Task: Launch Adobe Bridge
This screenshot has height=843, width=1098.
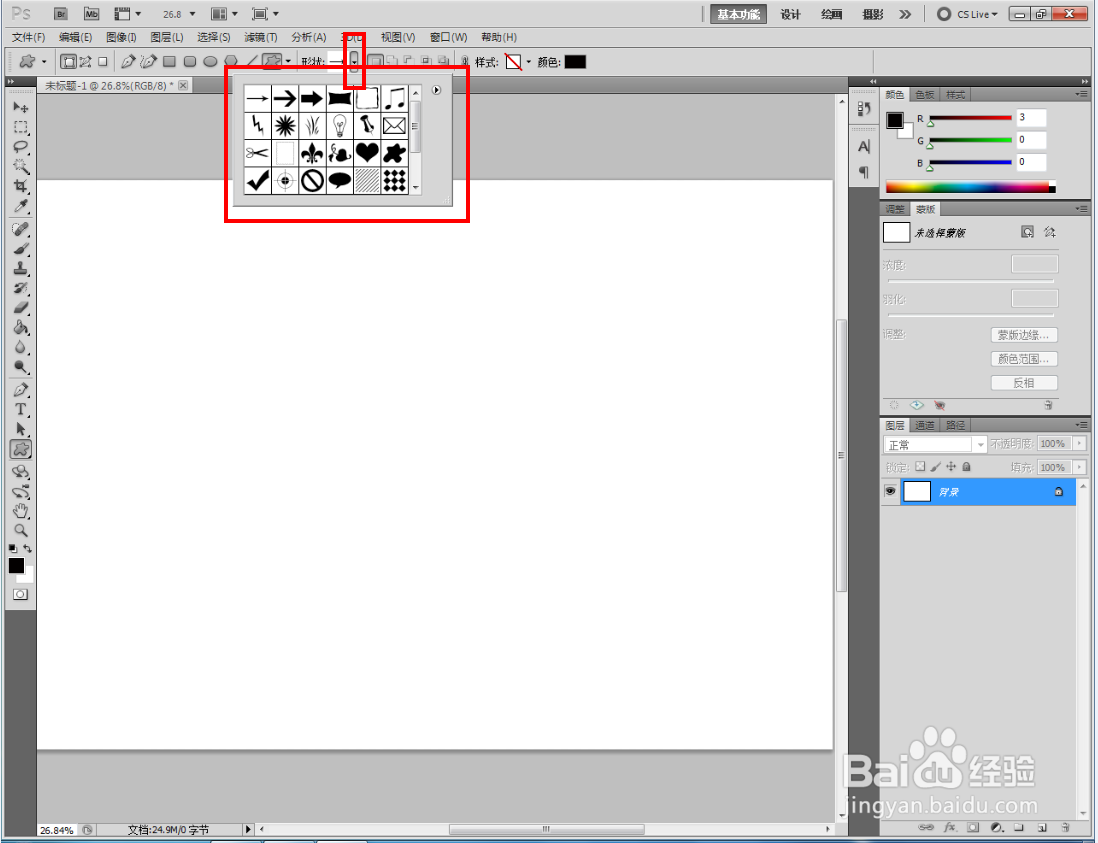Action: (61, 14)
